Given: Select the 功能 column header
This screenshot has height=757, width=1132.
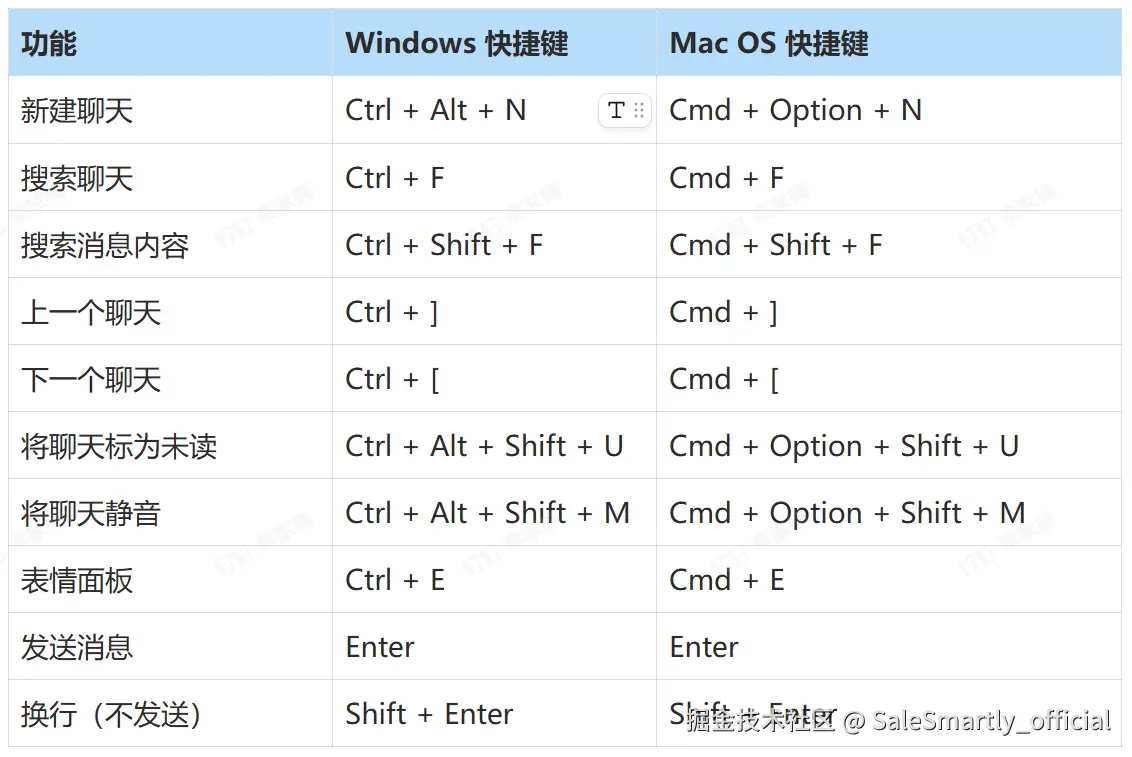Looking at the screenshot, I should click(x=49, y=43).
